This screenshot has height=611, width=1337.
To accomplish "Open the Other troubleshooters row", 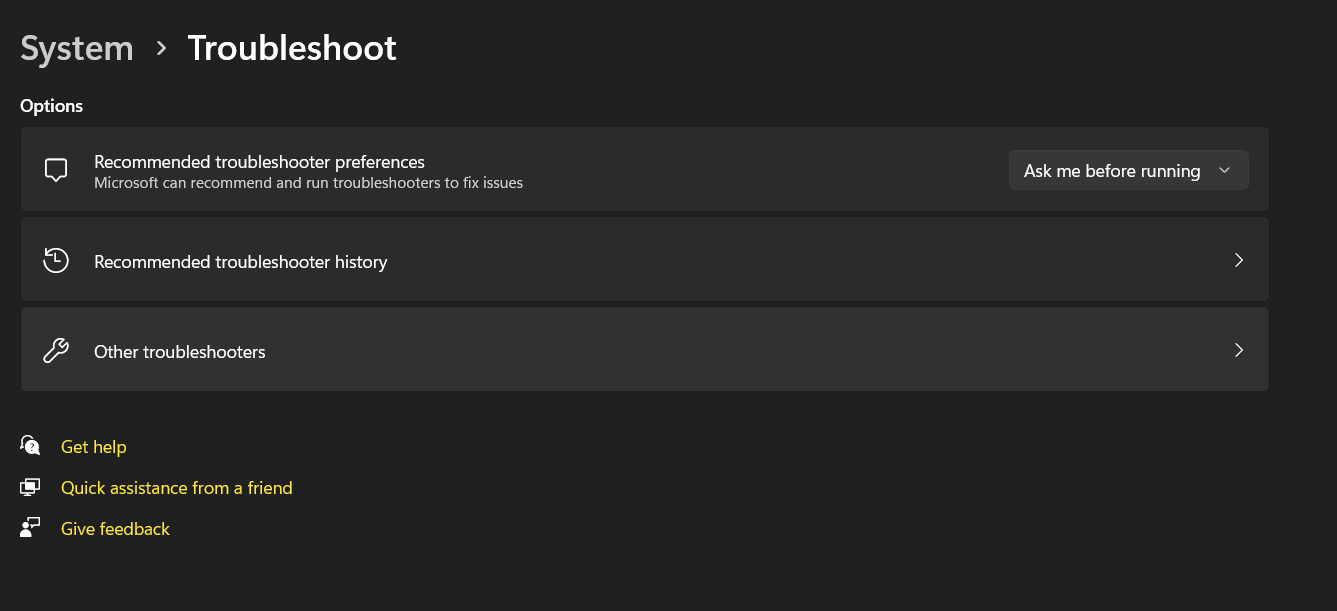I will tap(645, 349).
